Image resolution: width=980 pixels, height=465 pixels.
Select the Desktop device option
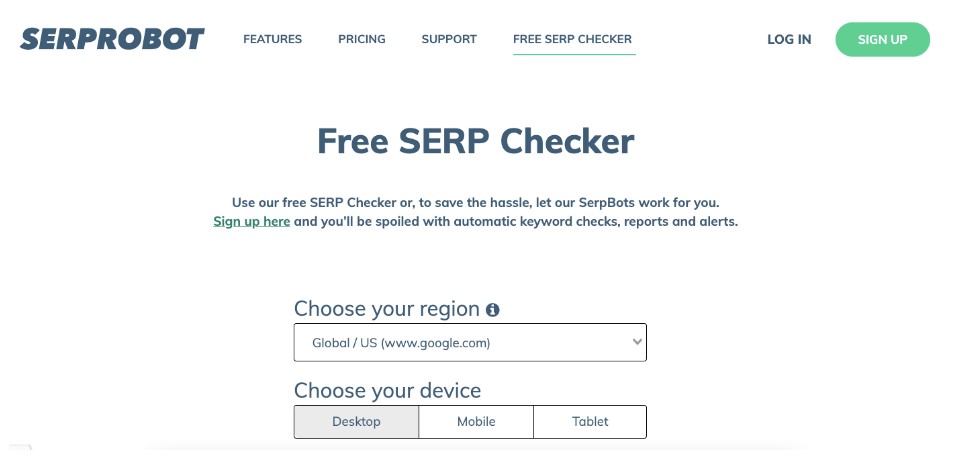[x=356, y=422]
